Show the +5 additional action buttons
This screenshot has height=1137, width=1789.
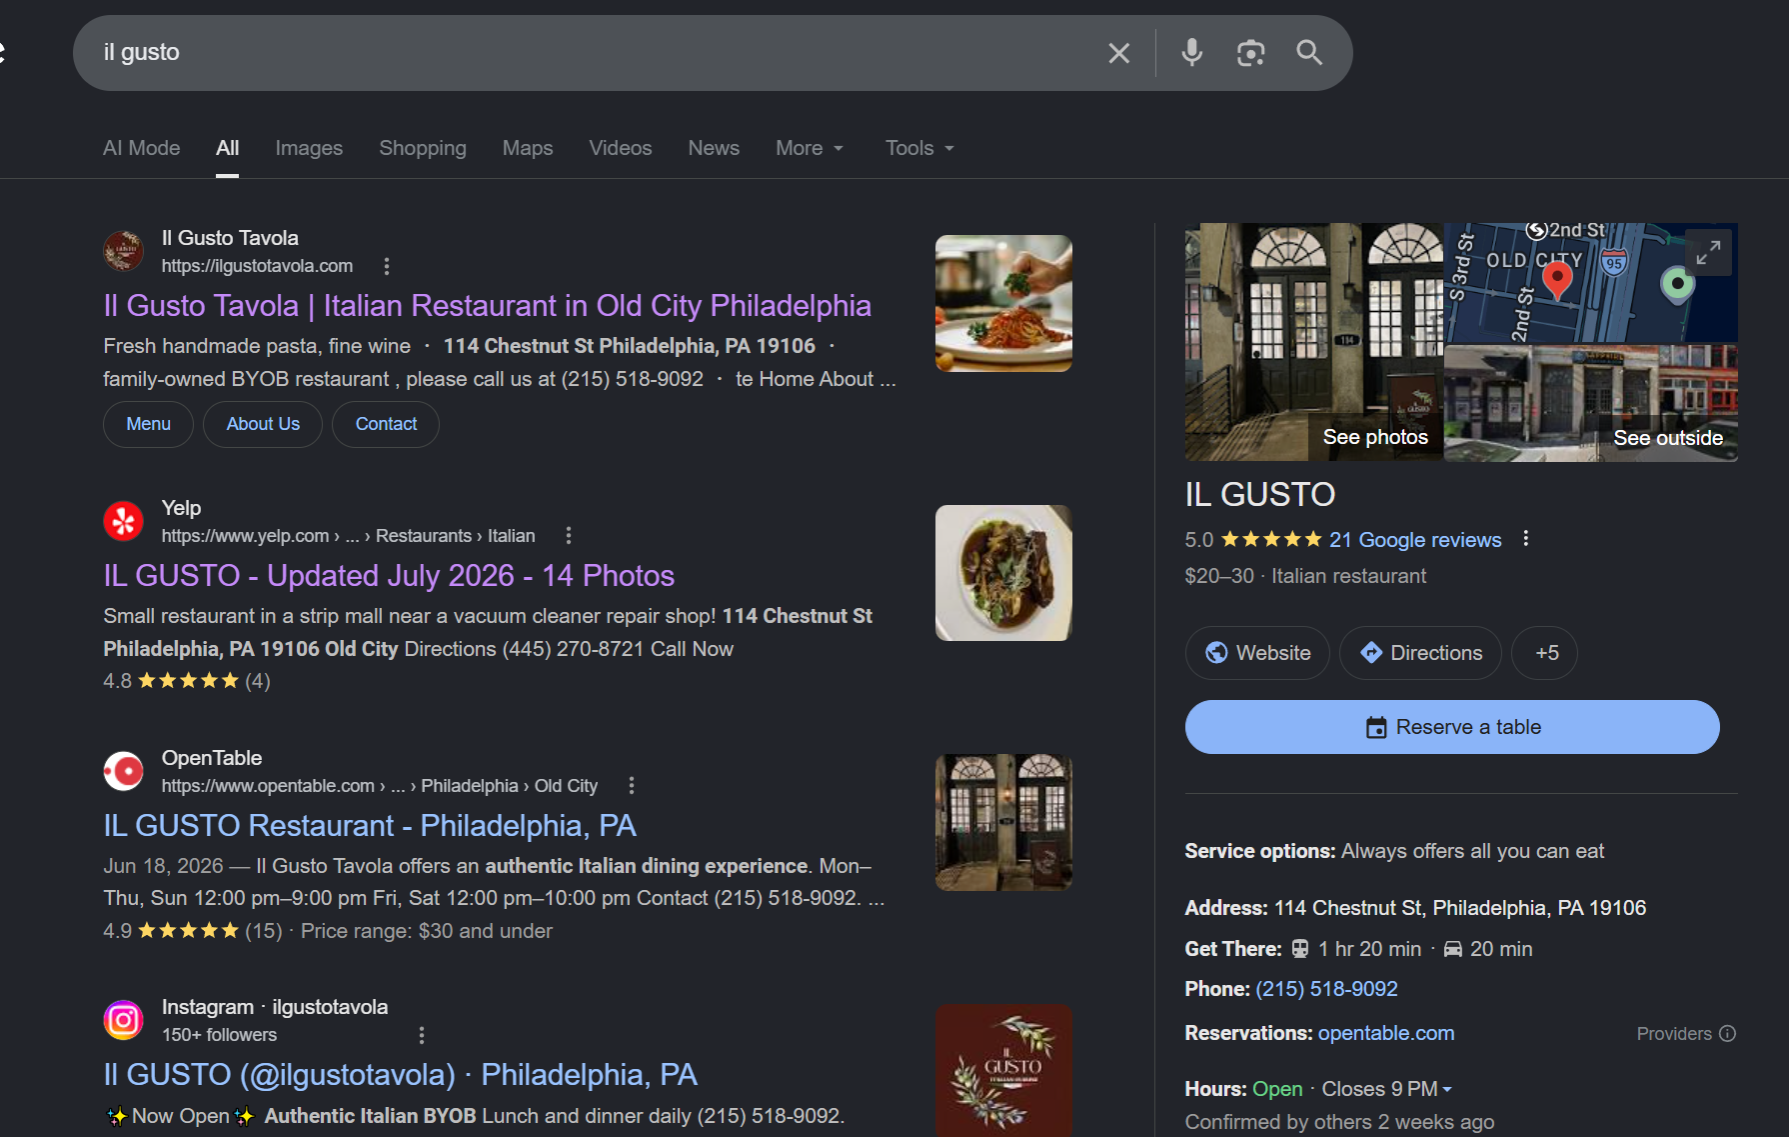coord(1546,653)
